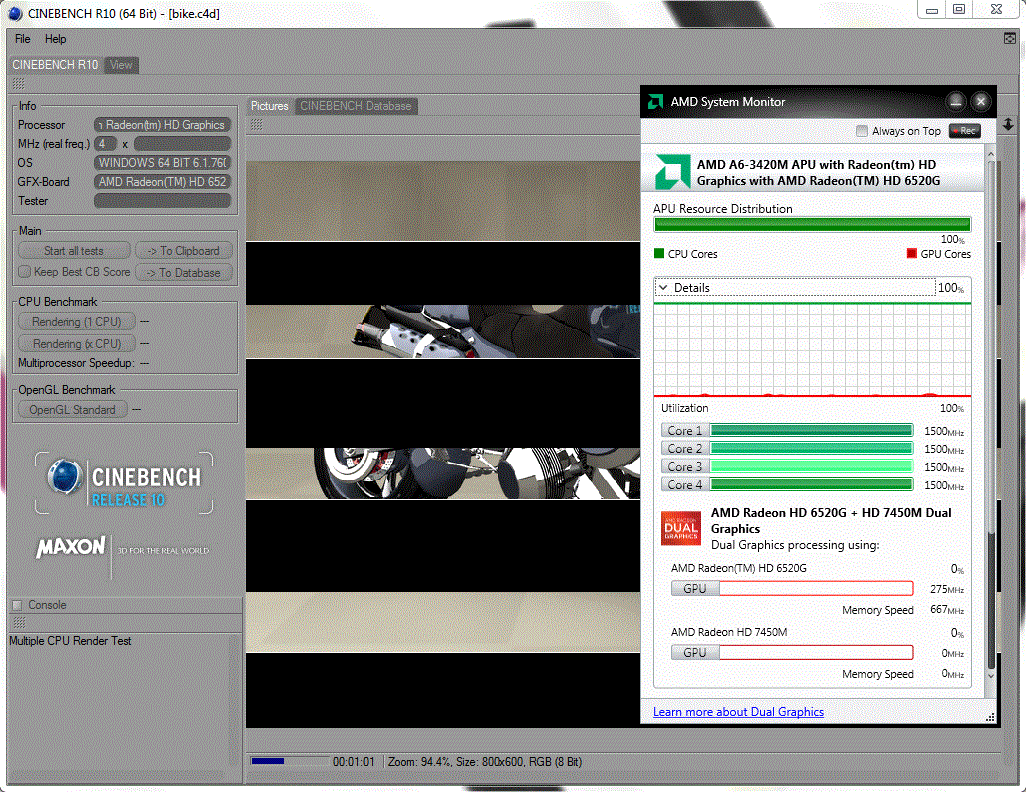The width and height of the screenshot is (1026, 792).
Task: Click the Core 2 label button
Action: point(684,448)
